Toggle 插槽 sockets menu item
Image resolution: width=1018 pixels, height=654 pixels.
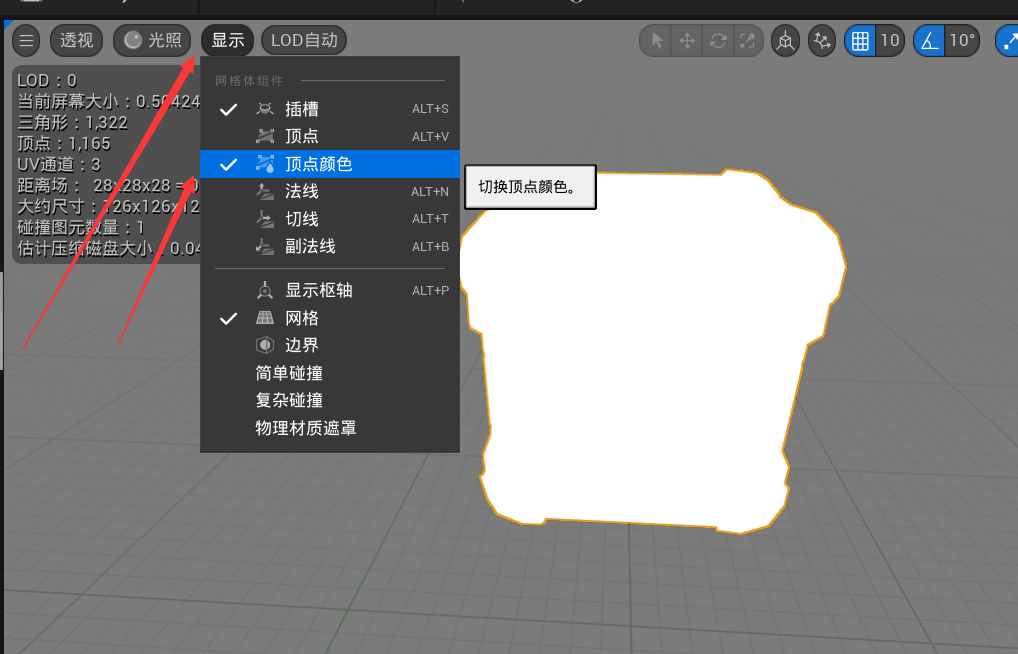[x=330, y=109]
